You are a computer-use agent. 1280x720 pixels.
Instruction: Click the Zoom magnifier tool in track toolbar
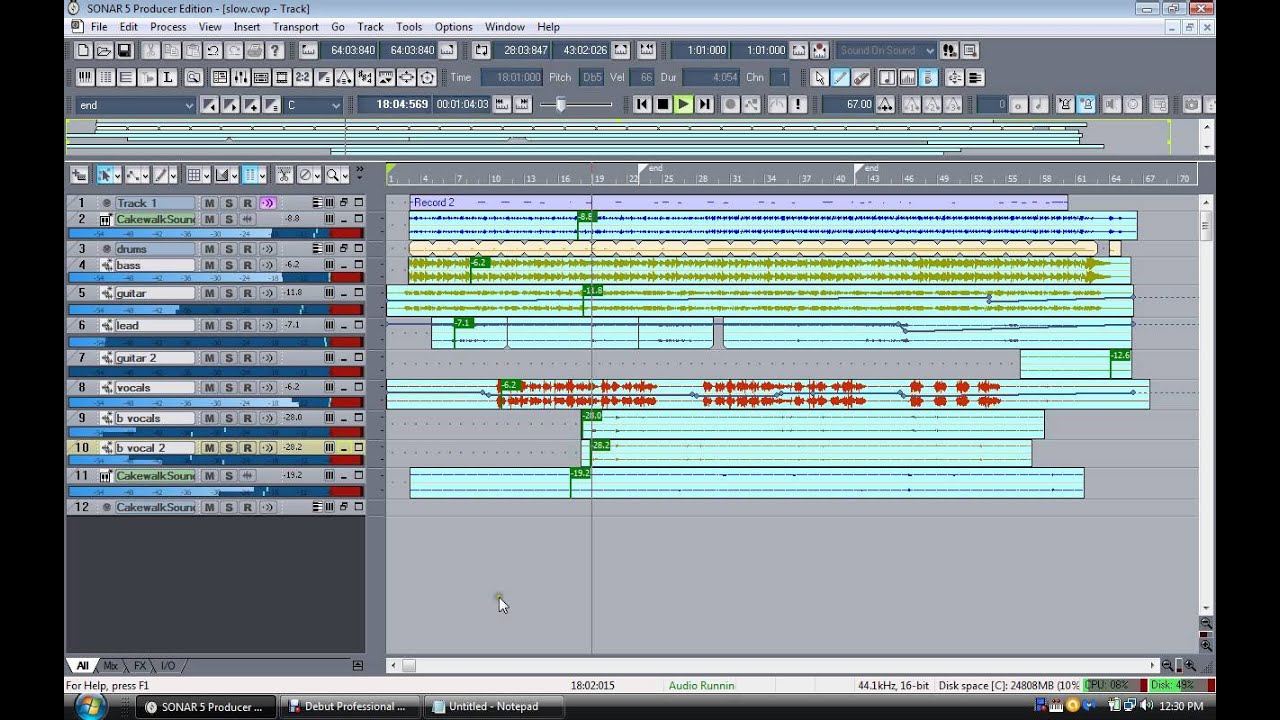pos(332,175)
